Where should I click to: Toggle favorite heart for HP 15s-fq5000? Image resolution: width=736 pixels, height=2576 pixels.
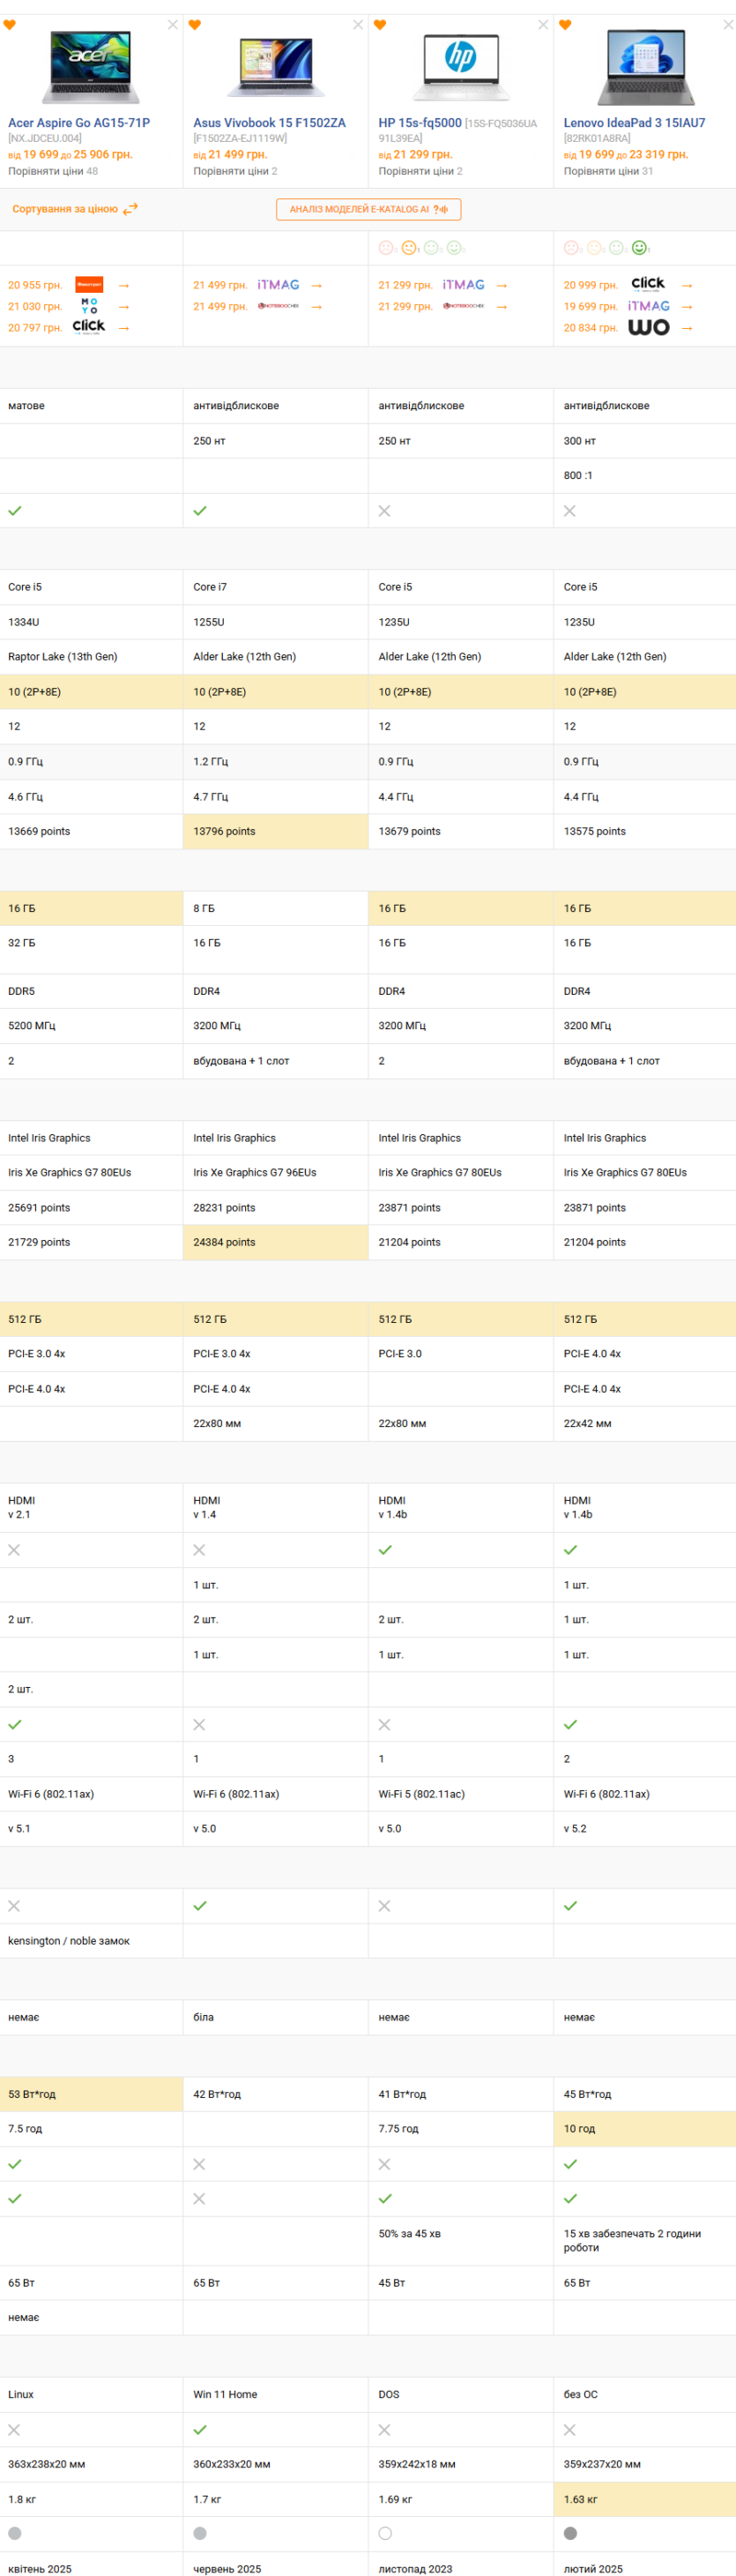(x=379, y=25)
